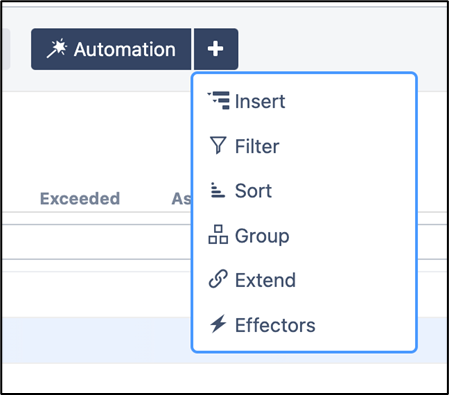Open the plus dropdown next to Automation

(x=216, y=49)
